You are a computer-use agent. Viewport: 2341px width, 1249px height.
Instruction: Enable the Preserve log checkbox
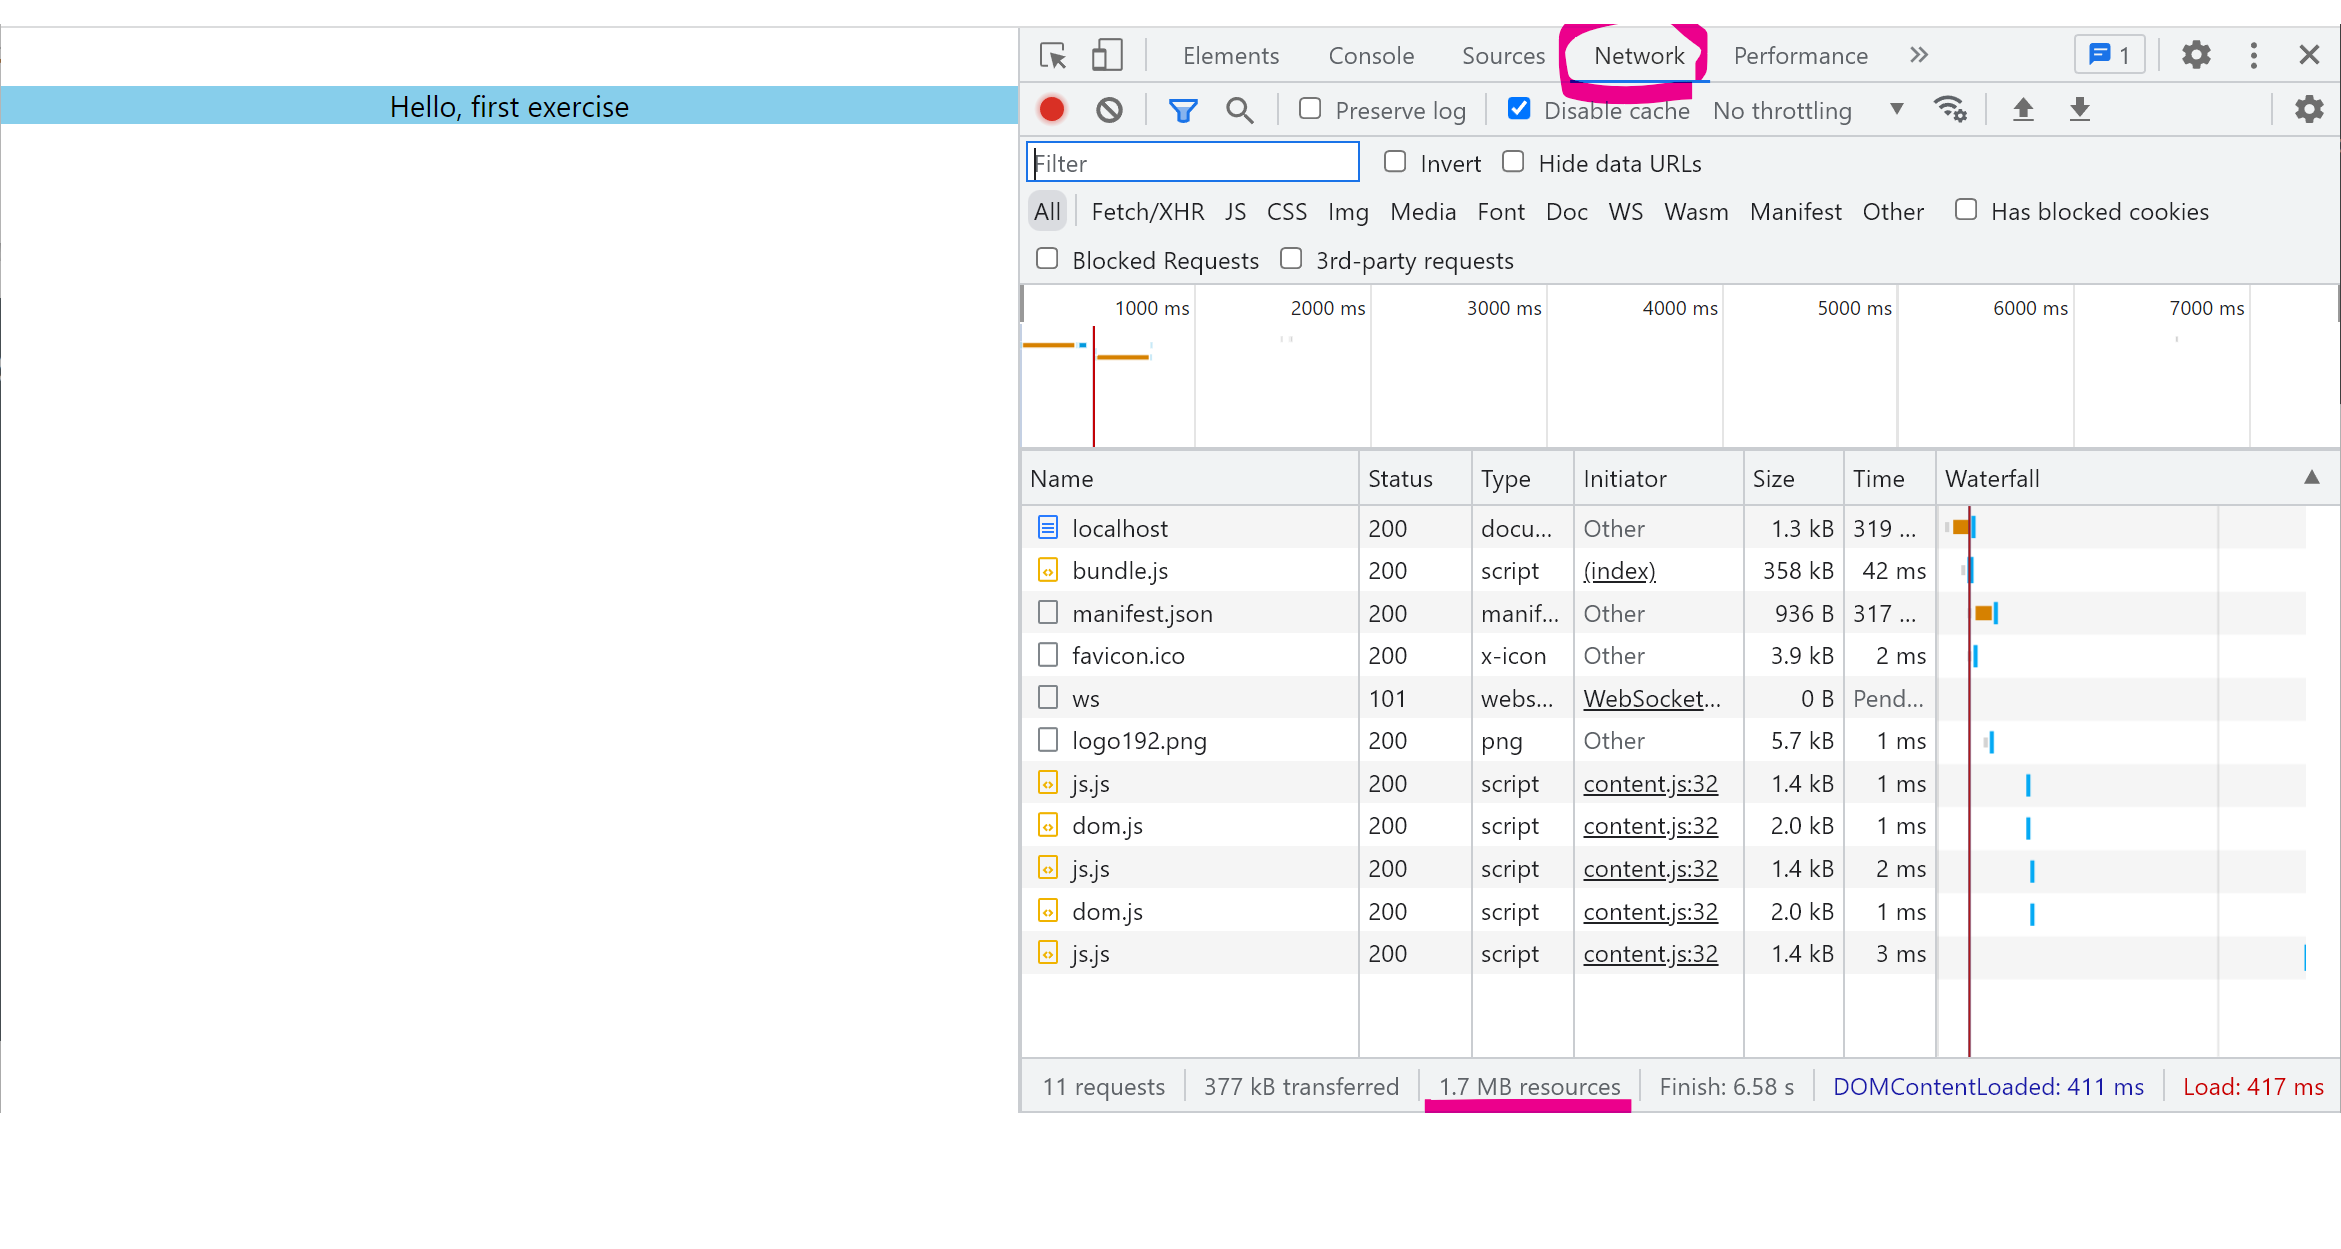[1310, 109]
